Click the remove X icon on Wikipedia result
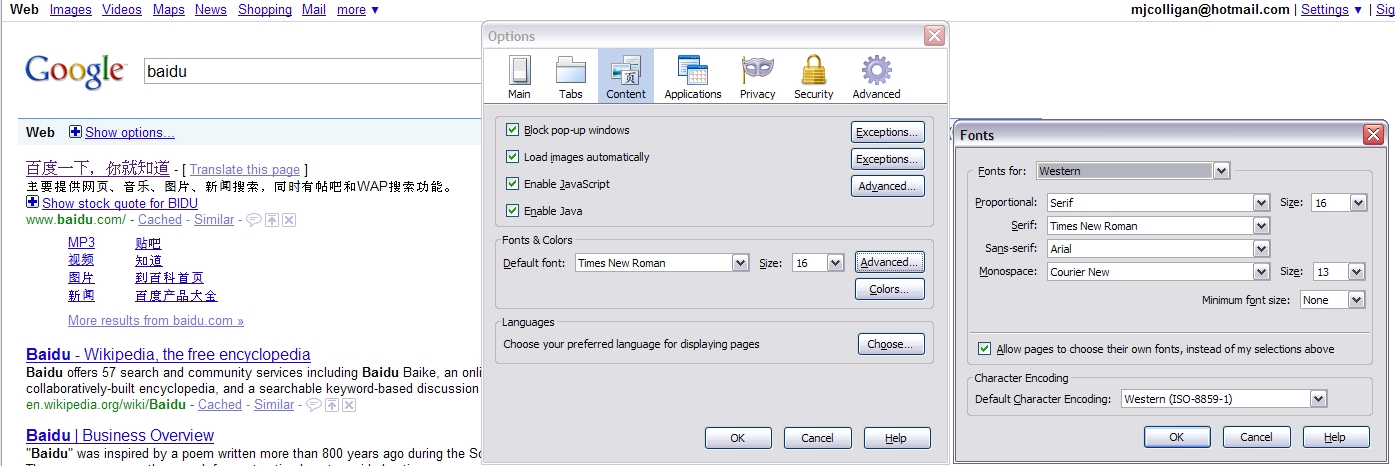This screenshot has height=466, width=1395. click(x=349, y=405)
